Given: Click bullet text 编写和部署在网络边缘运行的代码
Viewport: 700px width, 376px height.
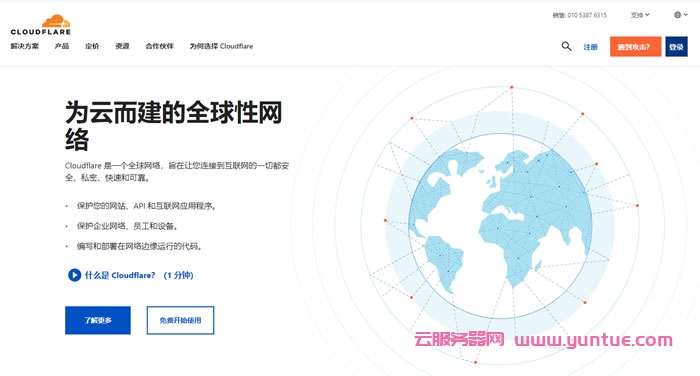Looking at the screenshot, I should coord(139,246).
